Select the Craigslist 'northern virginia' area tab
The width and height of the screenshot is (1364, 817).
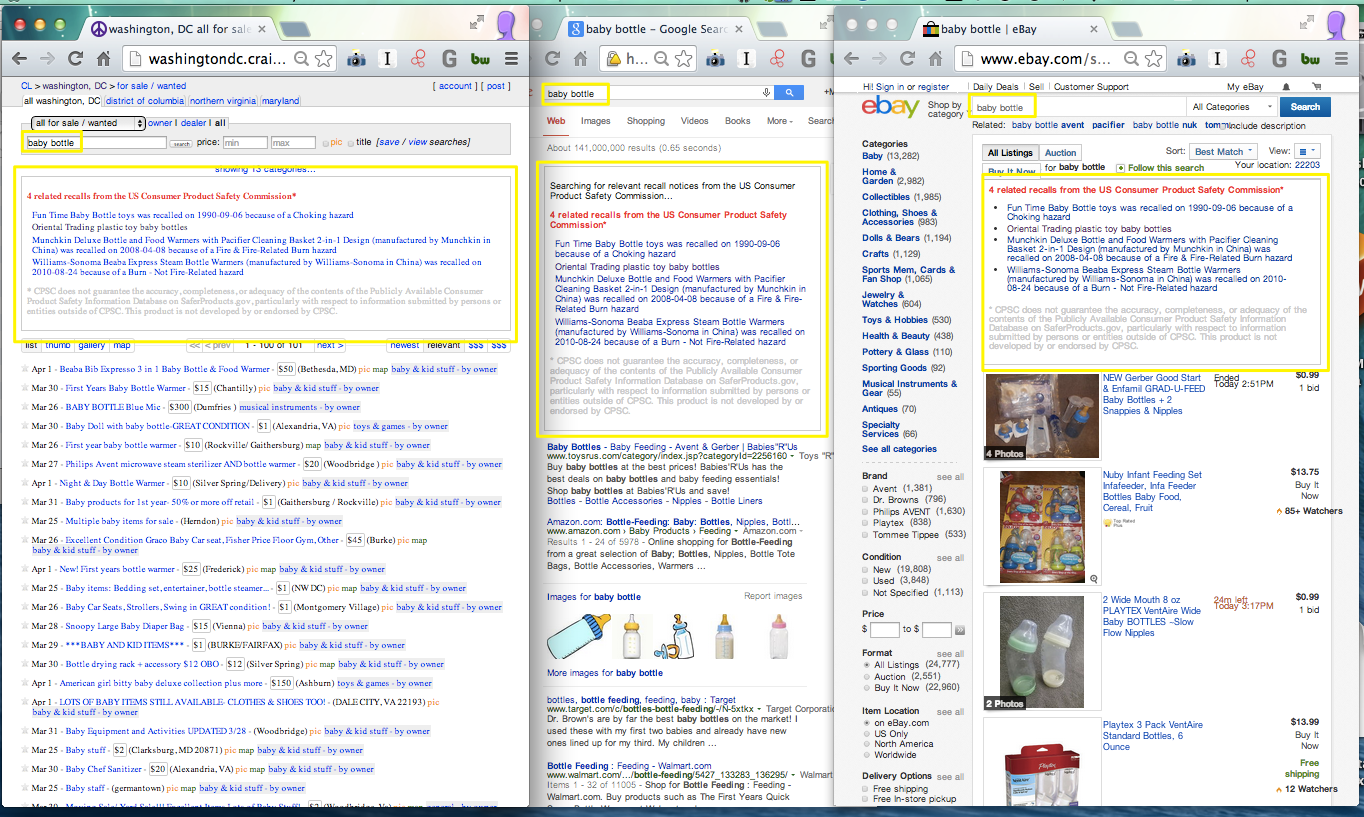click(x=222, y=101)
